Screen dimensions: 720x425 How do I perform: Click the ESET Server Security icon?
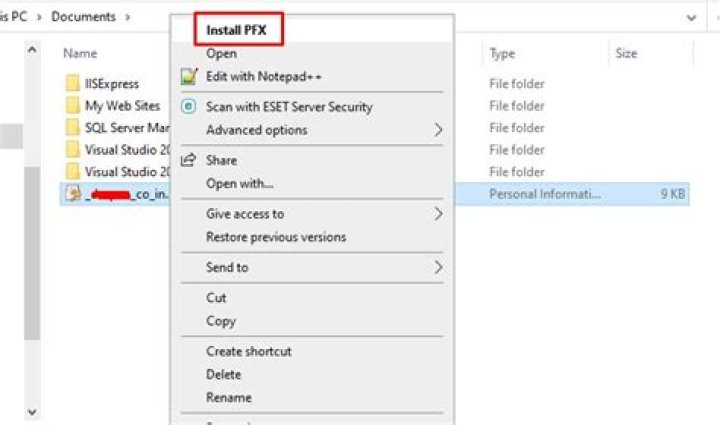188,107
